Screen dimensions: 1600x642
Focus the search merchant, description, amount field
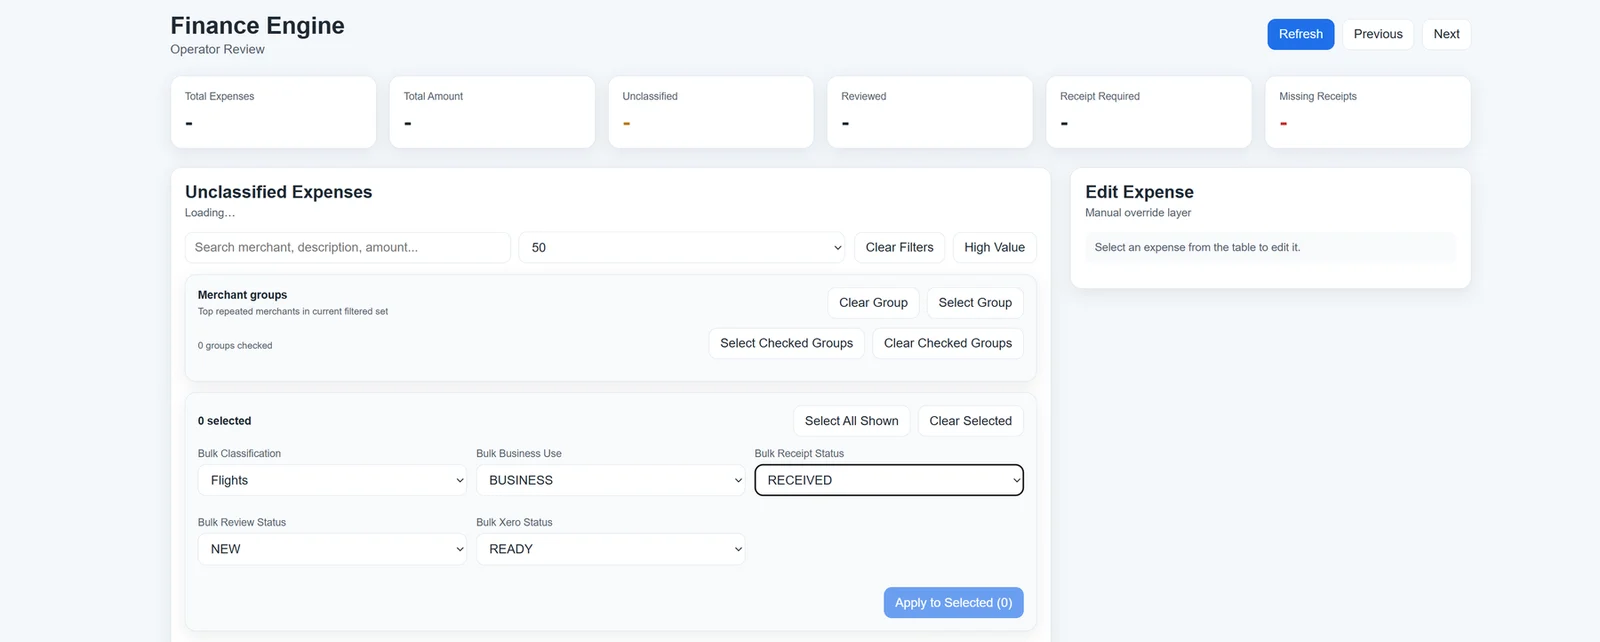pos(347,247)
